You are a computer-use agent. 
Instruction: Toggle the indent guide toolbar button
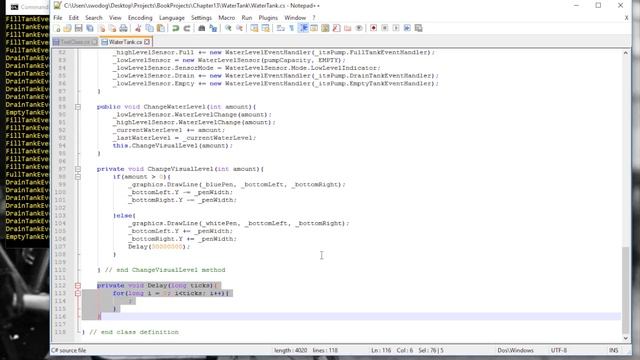[303, 28]
